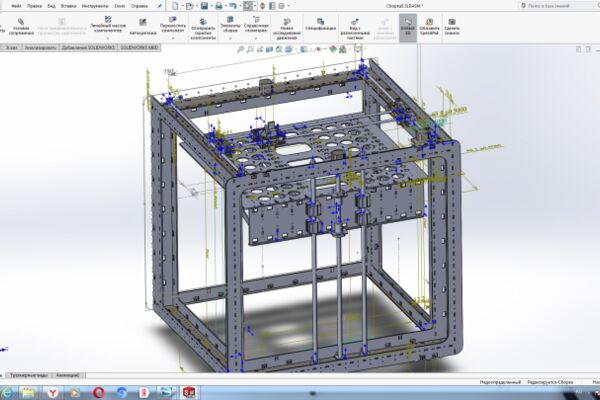Open Apply Scene icon in view toolbar
This screenshot has width=600, height=400.
[x=343, y=49]
